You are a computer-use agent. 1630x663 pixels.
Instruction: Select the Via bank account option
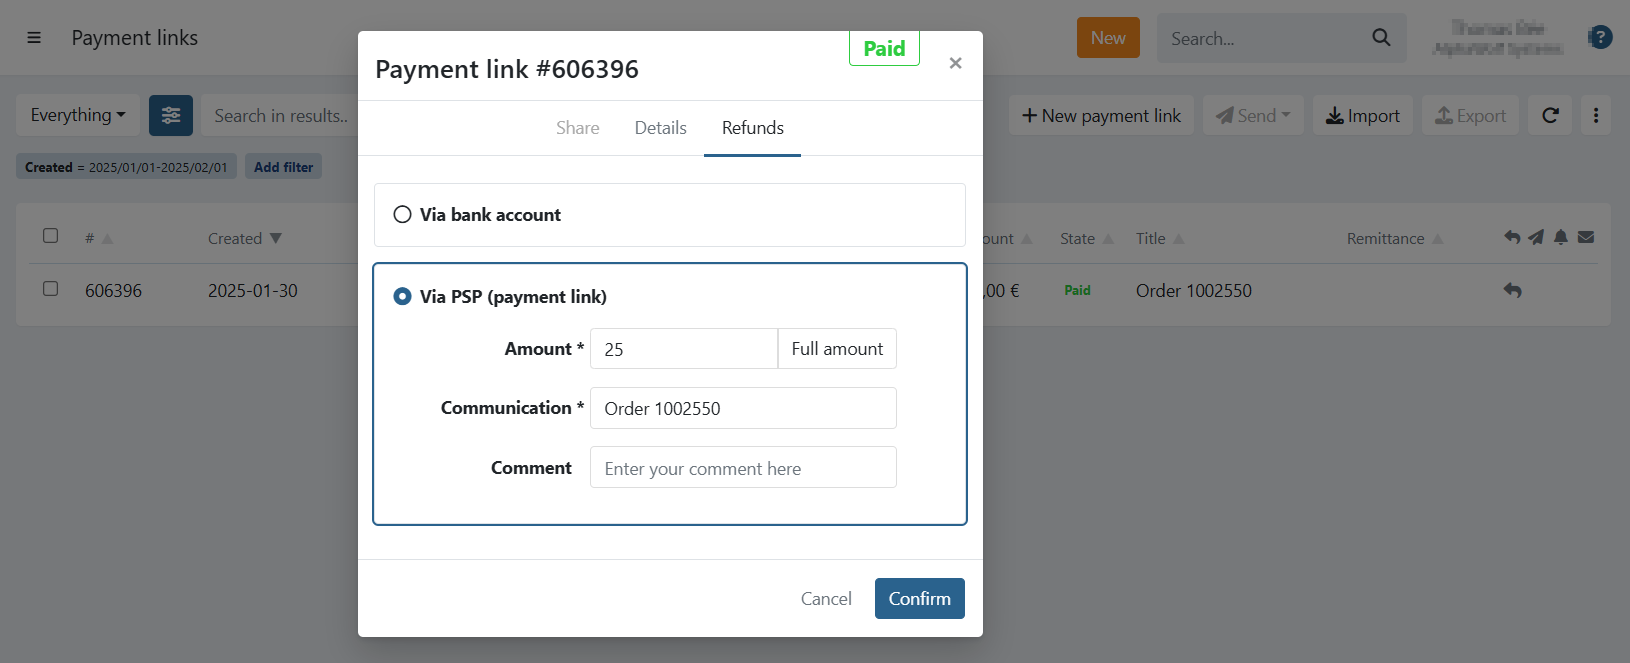(403, 215)
